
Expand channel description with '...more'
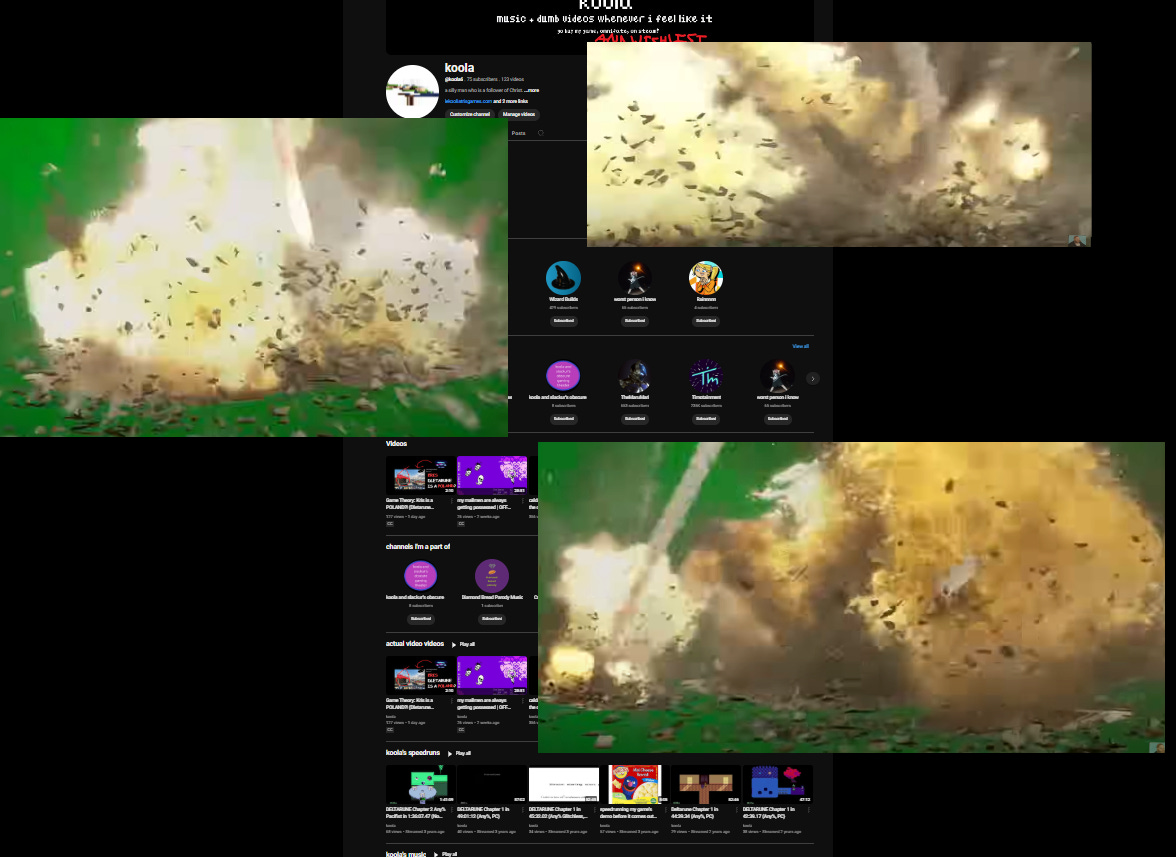532,90
